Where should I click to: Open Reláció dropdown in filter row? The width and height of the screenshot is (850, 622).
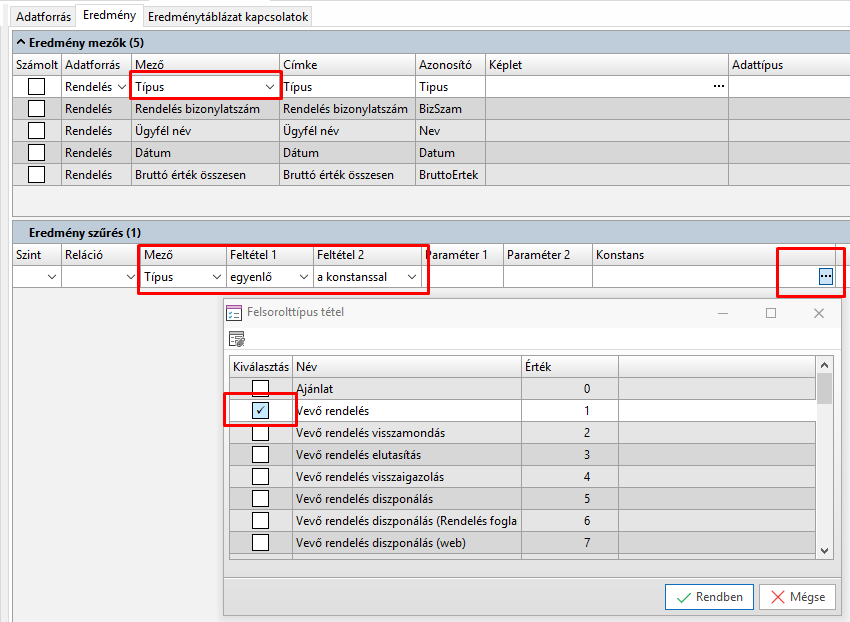pos(131,277)
